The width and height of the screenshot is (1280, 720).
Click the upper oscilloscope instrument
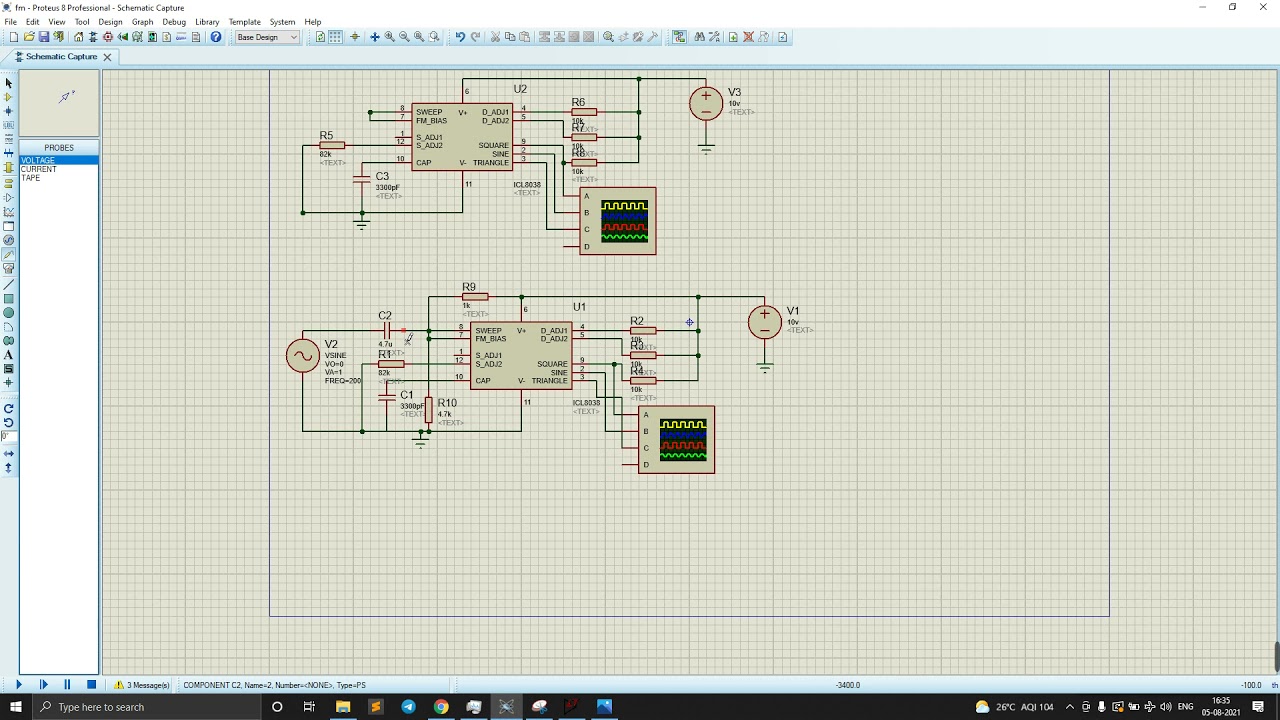point(618,221)
